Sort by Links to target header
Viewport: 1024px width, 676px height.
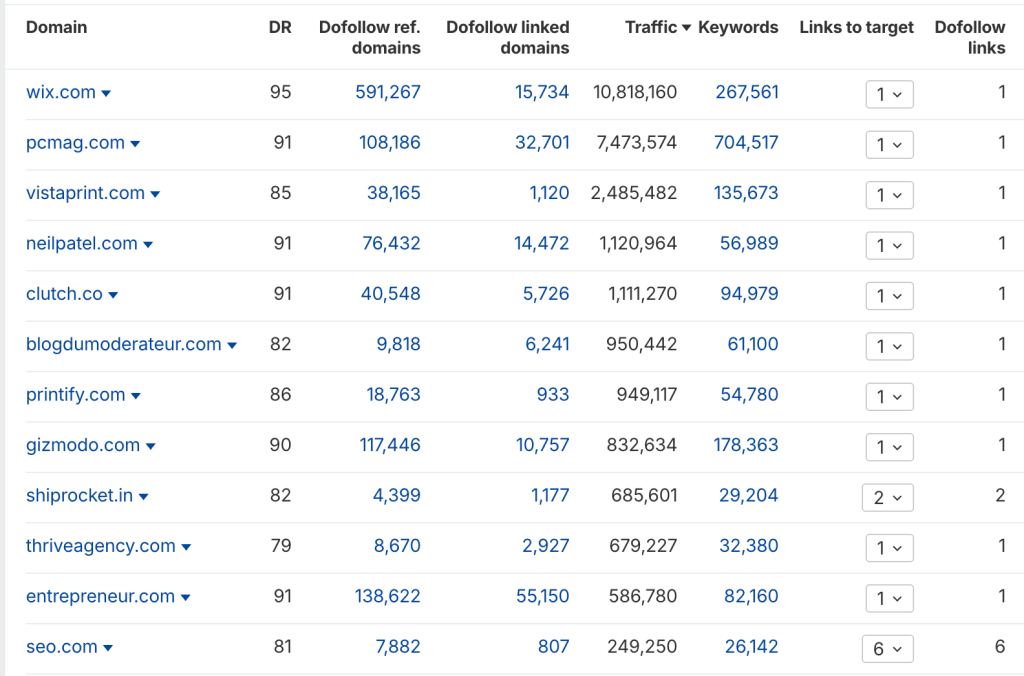(856, 27)
